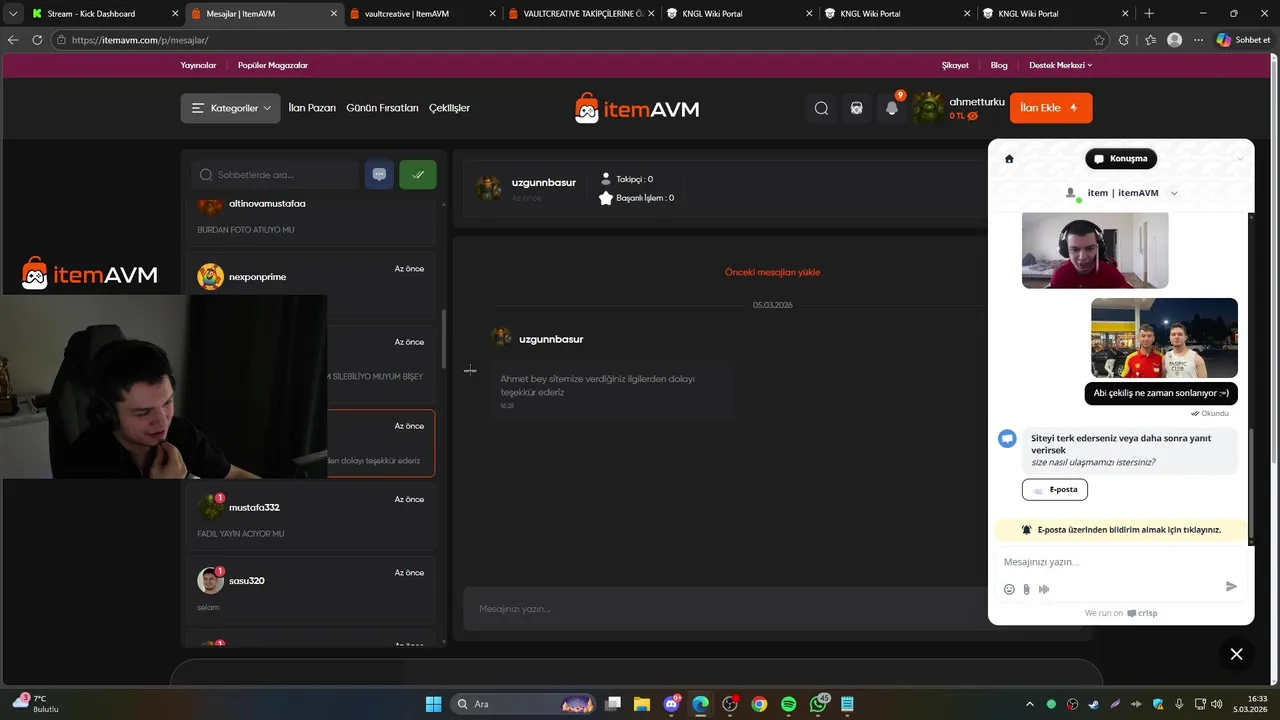Click the itemAVM logo in header
This screenshot has width=1280, height=720.
(x=637, y=108)
